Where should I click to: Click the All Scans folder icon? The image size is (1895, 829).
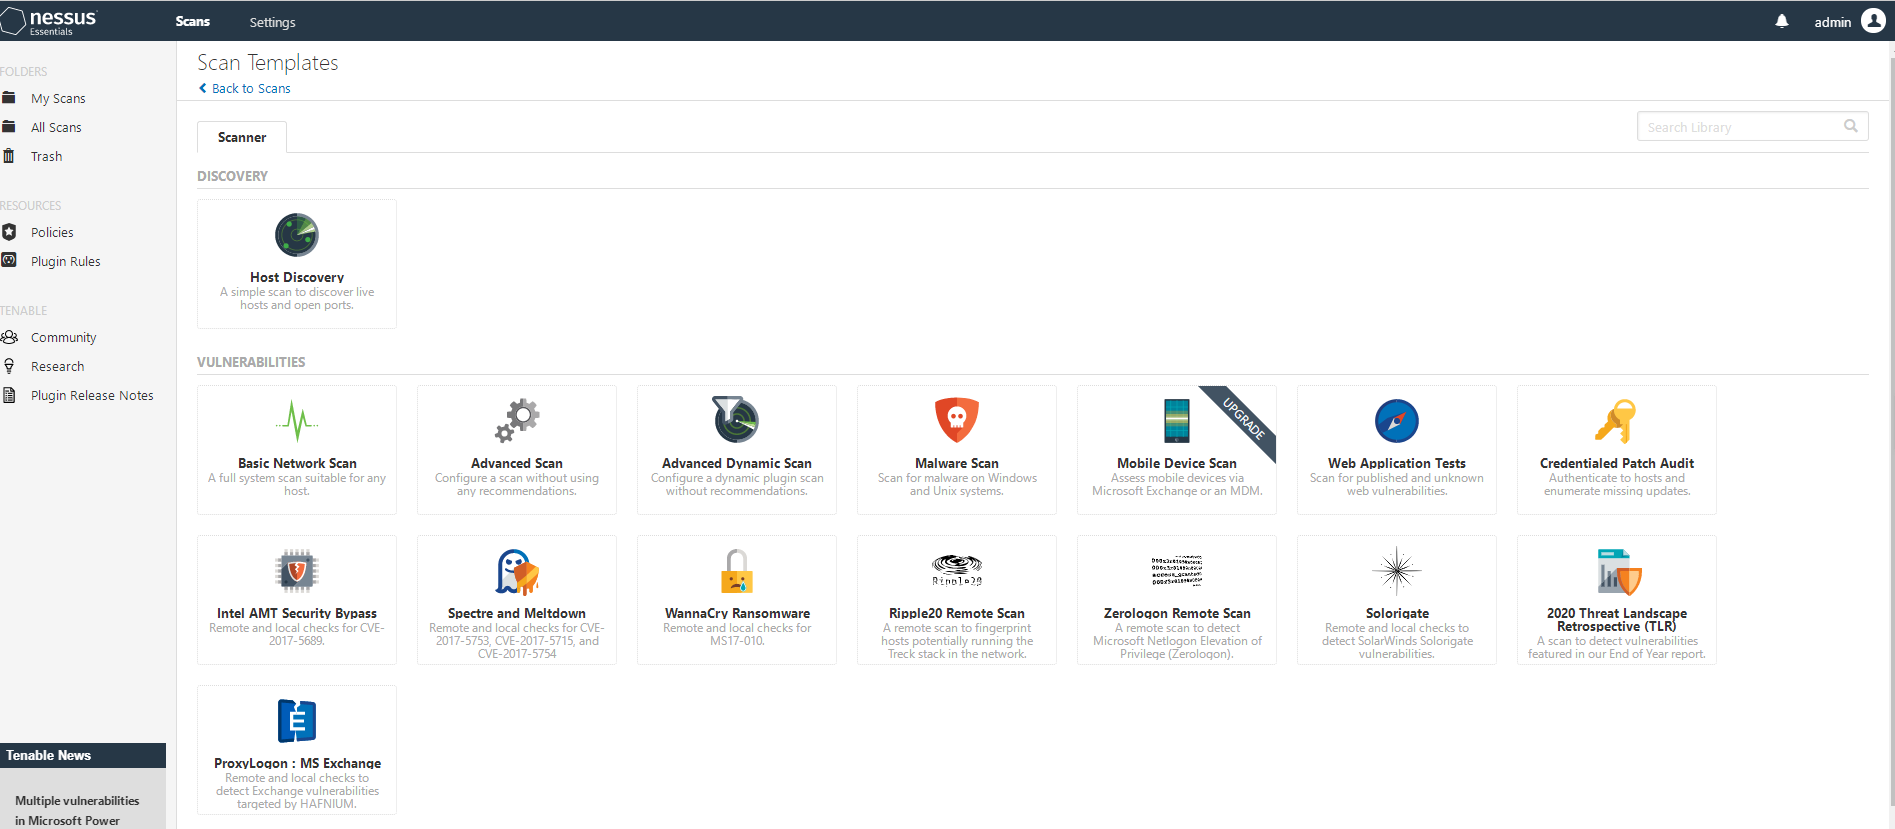coord(9,127)
